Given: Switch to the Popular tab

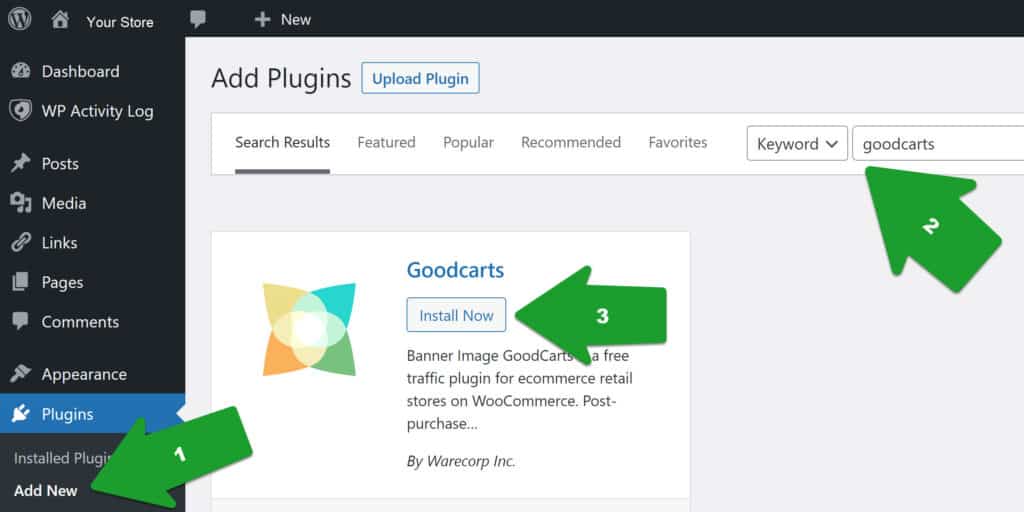Looking at the screenshot, I should pyautogui.click(x=468, y=142).
